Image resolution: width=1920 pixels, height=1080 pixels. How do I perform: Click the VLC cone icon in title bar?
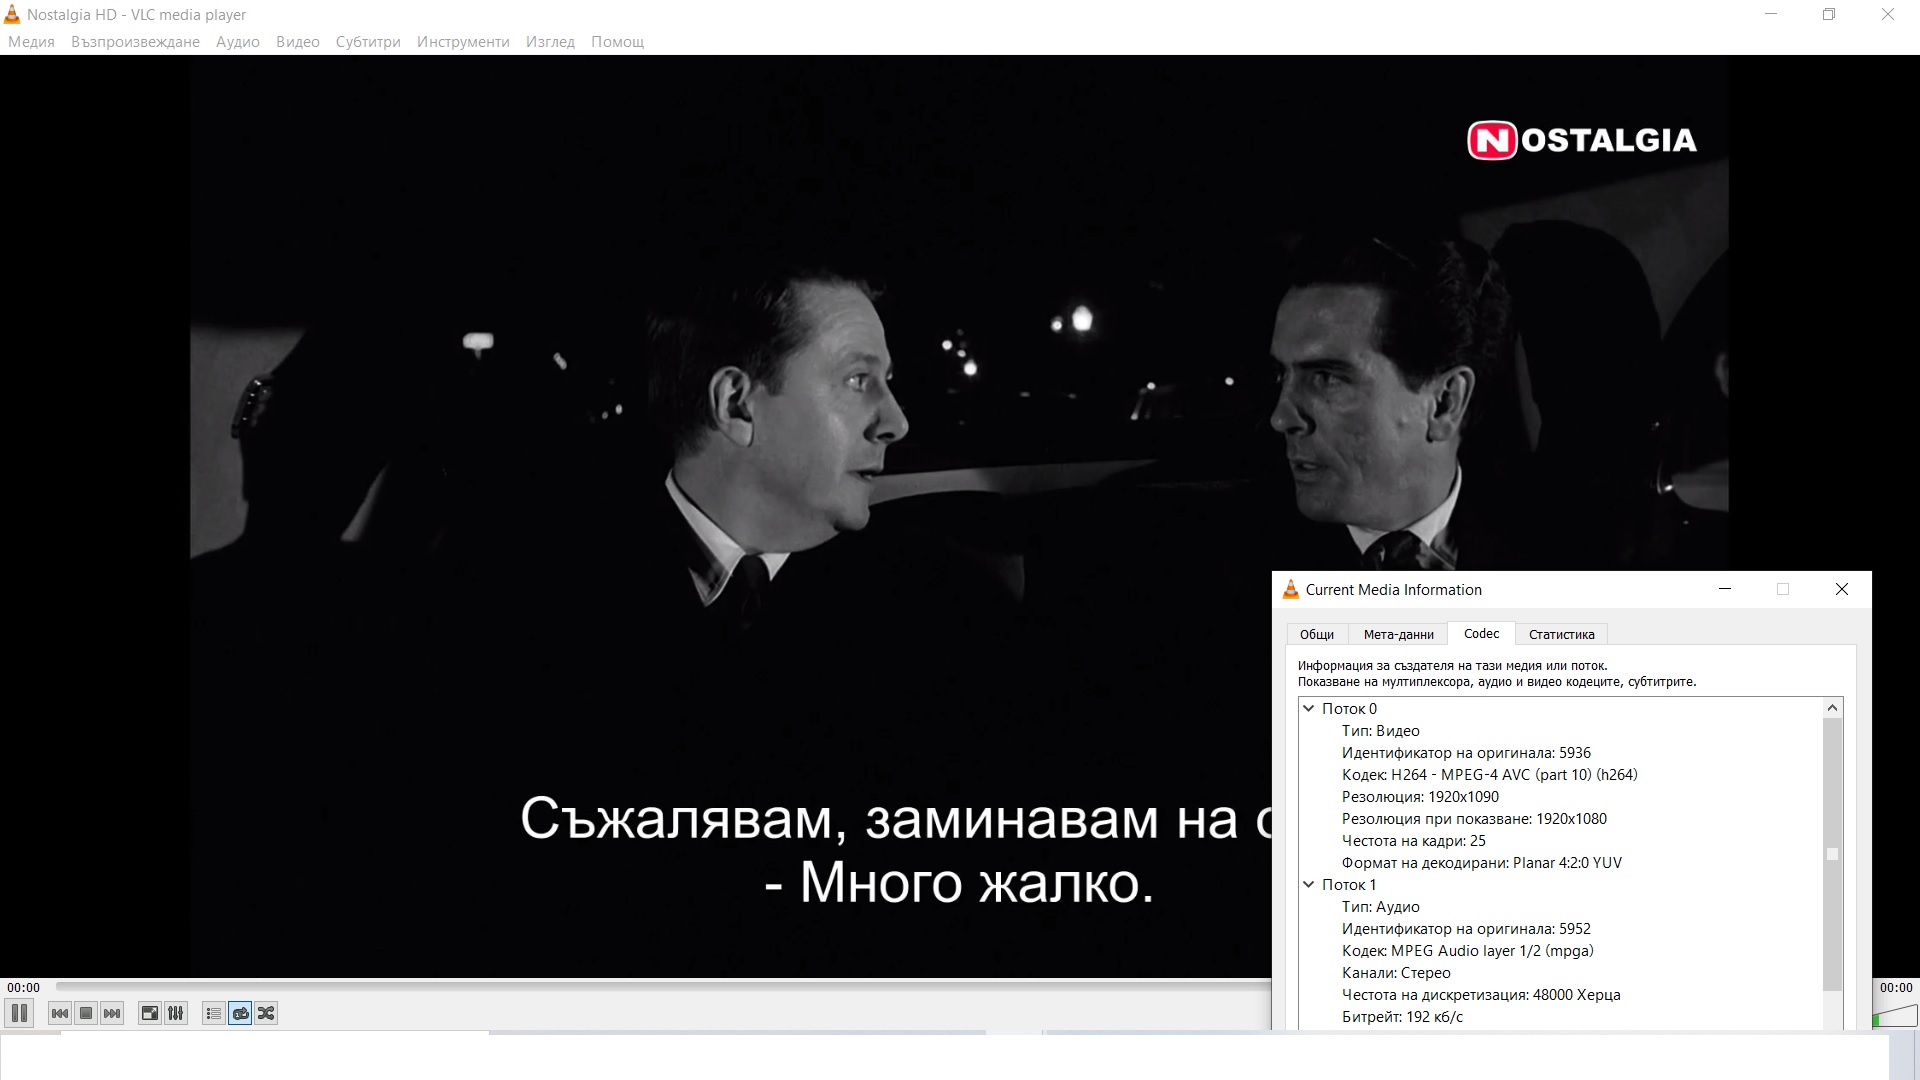pyautogui.click(x=12, y=14)
